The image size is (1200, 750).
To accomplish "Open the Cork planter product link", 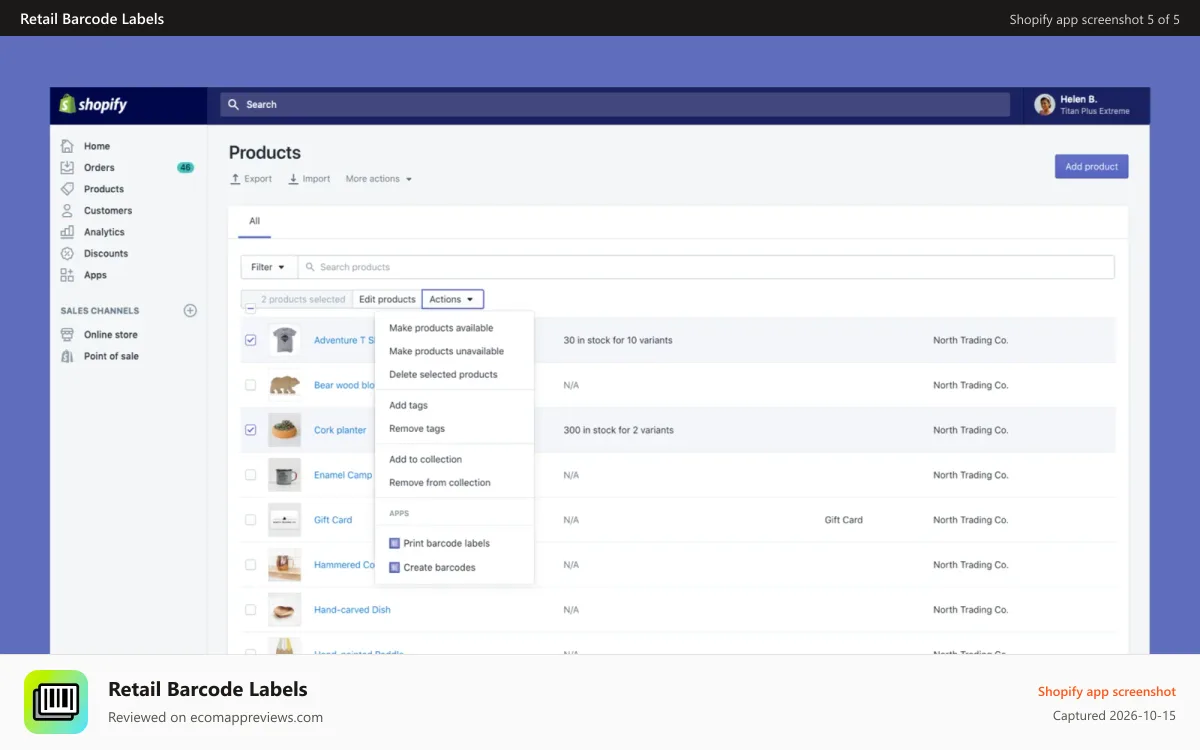I will tap(340, 430).
